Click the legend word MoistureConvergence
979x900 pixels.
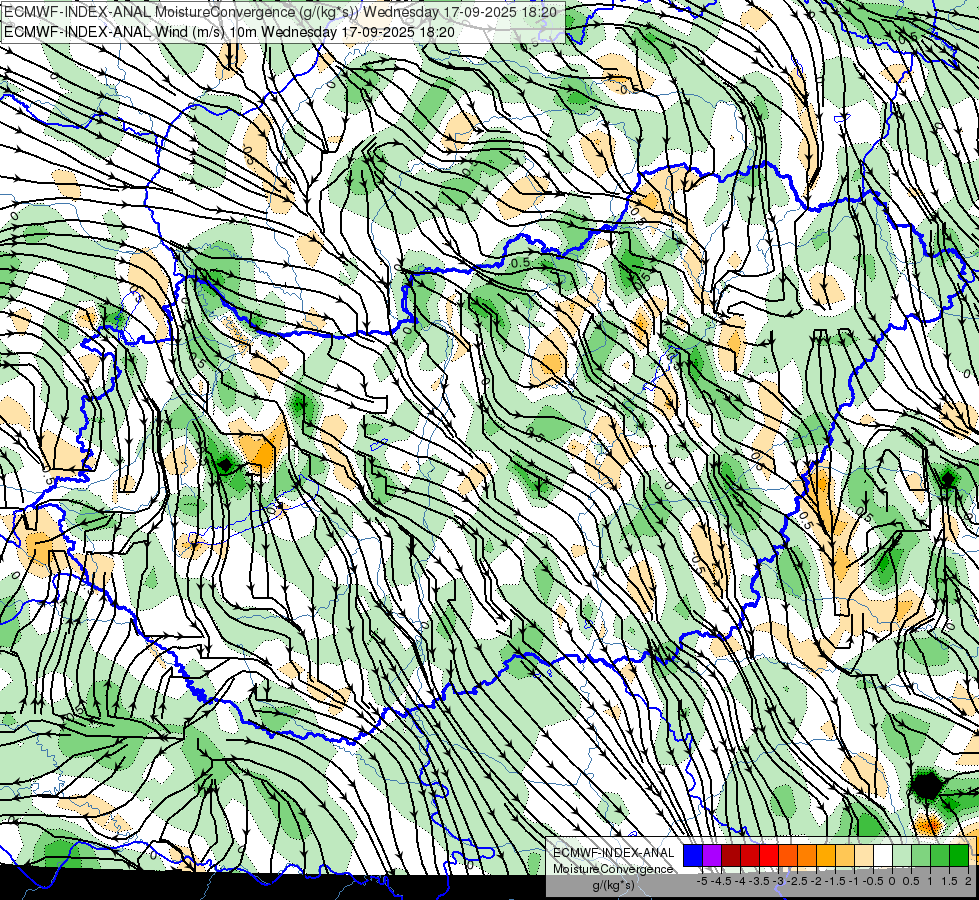pyautogui.click(x=613, y=869)
